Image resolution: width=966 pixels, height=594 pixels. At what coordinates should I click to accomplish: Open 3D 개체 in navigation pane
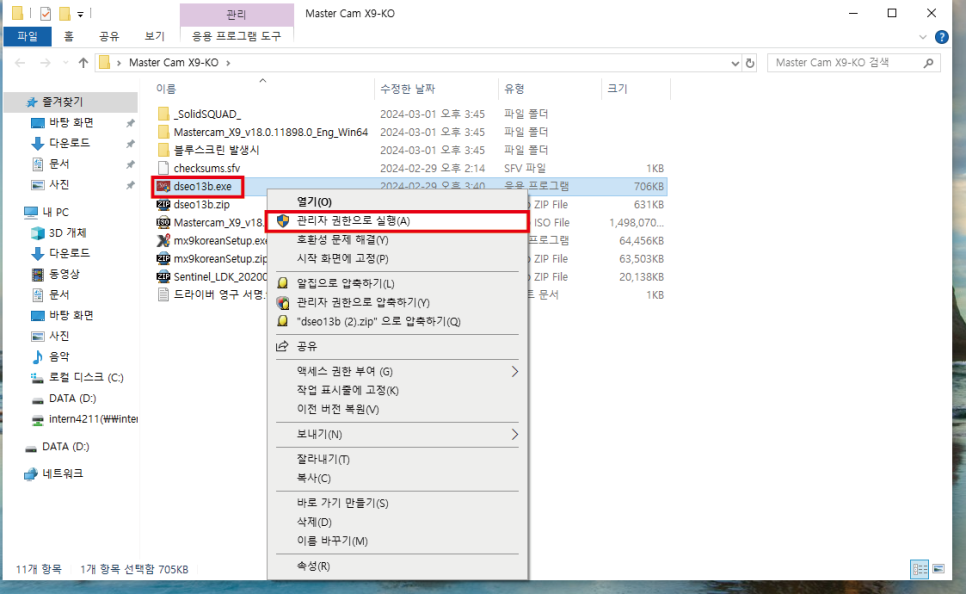(x=67, y=233)
